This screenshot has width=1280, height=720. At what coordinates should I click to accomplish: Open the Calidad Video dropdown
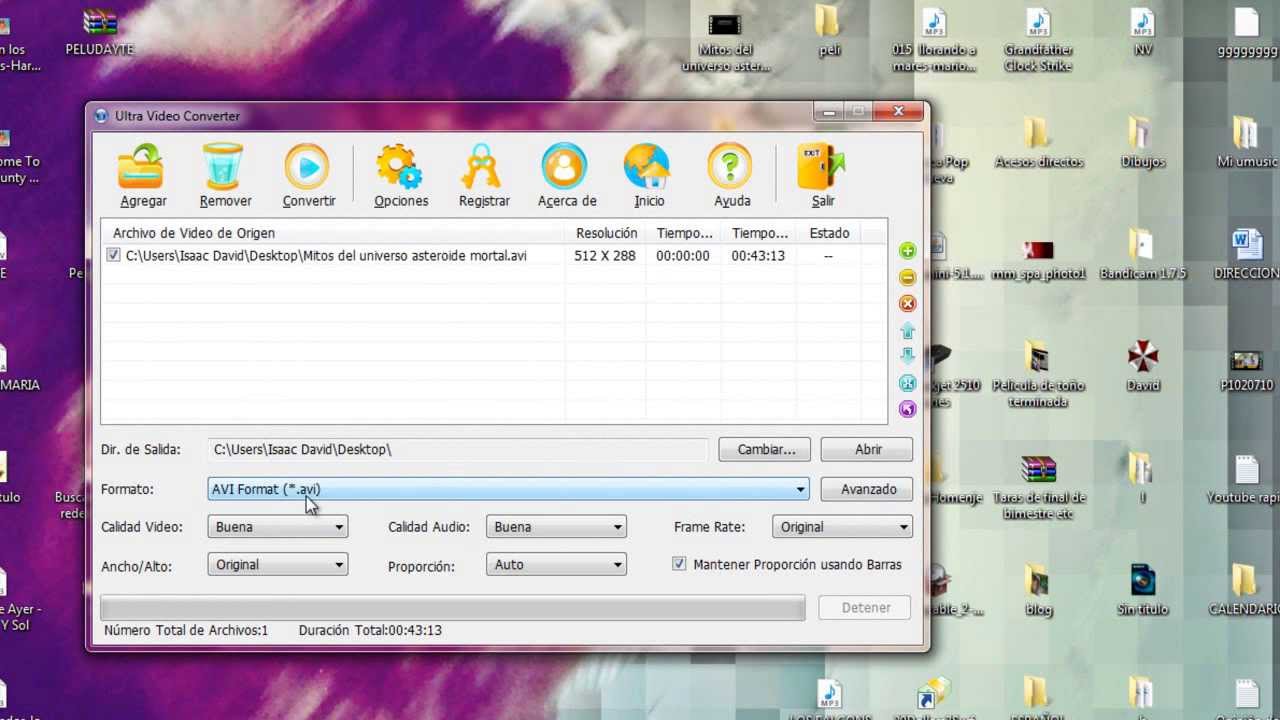pyautogui.click(x=278, y=527)
